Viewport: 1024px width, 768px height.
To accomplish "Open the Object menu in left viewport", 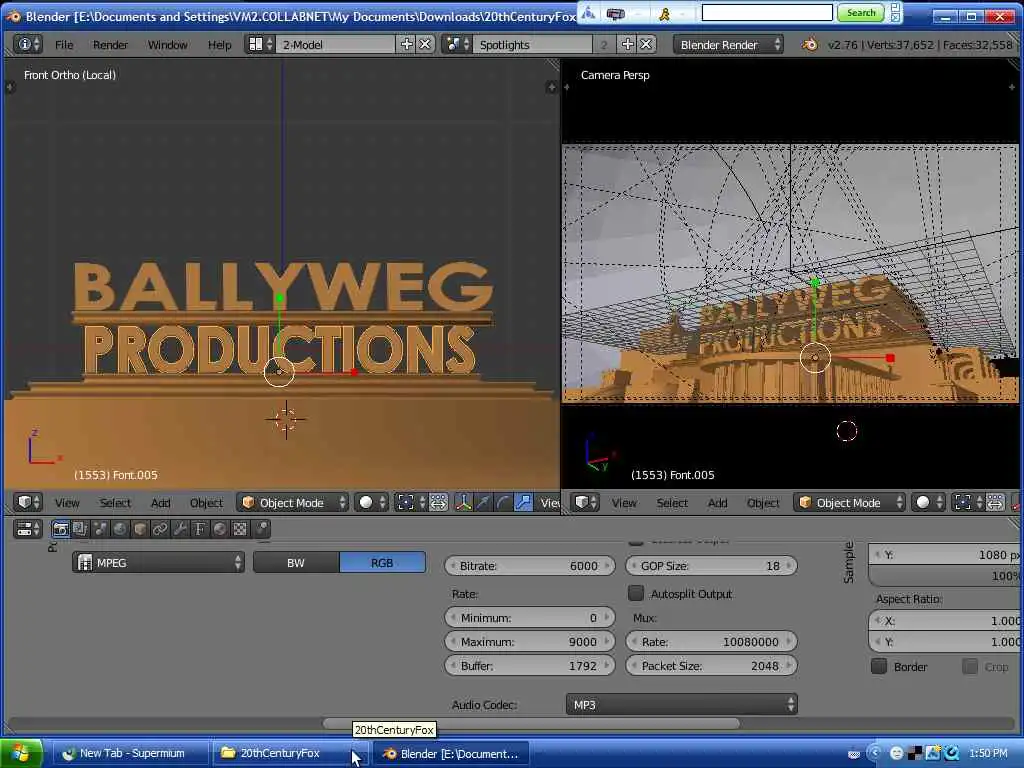I will 206,502.
